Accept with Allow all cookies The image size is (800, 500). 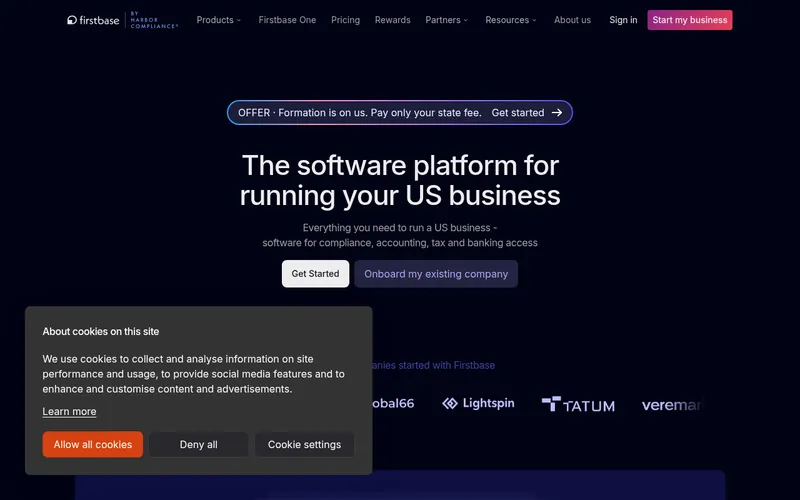(x=93, y=444)
